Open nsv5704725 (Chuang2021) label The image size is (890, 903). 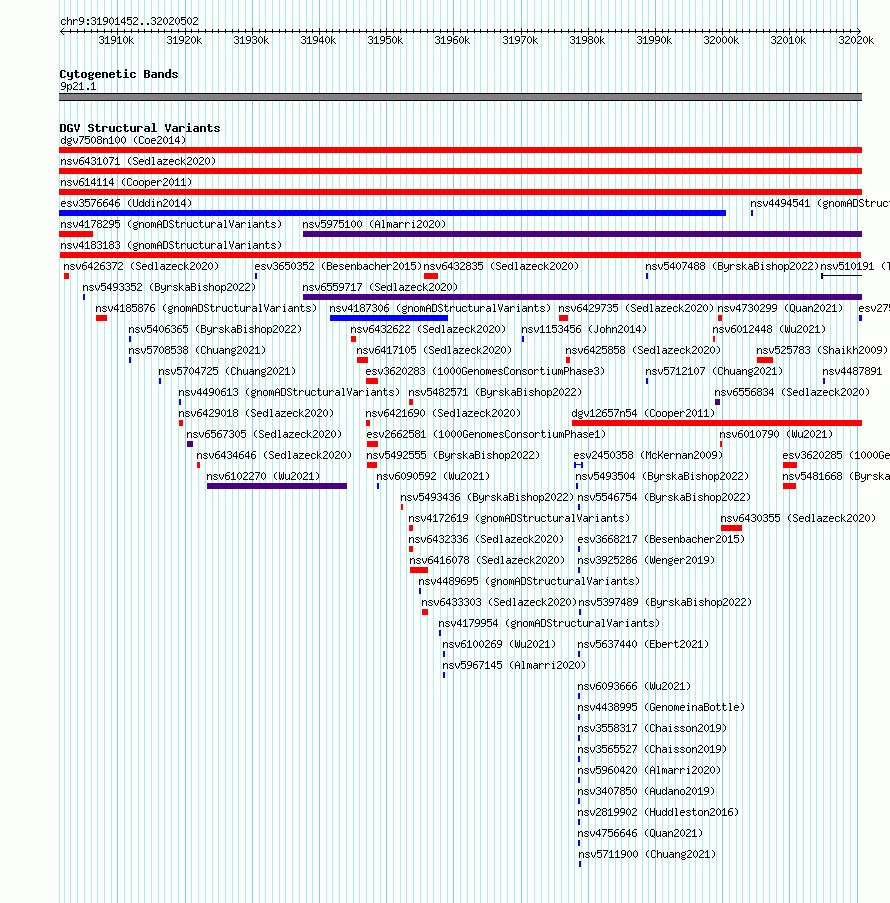click(x=227, y=371)
